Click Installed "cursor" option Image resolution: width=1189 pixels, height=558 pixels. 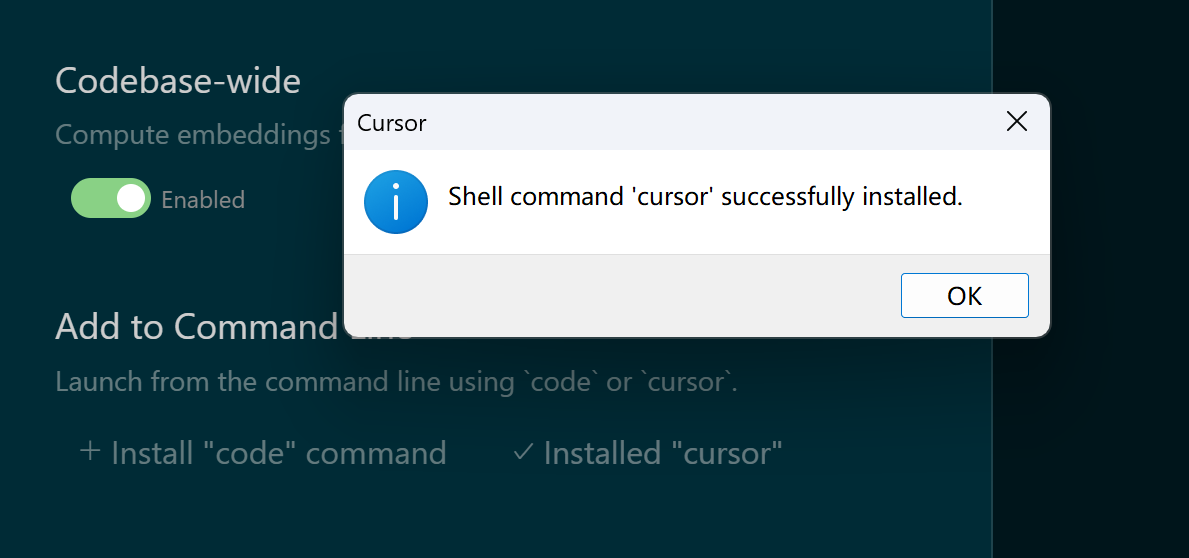point(648,453)
